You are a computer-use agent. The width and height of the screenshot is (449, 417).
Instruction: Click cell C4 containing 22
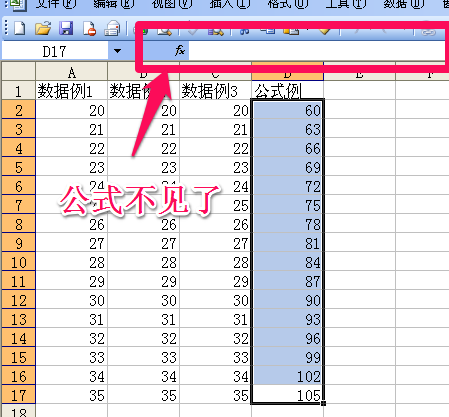215,148
